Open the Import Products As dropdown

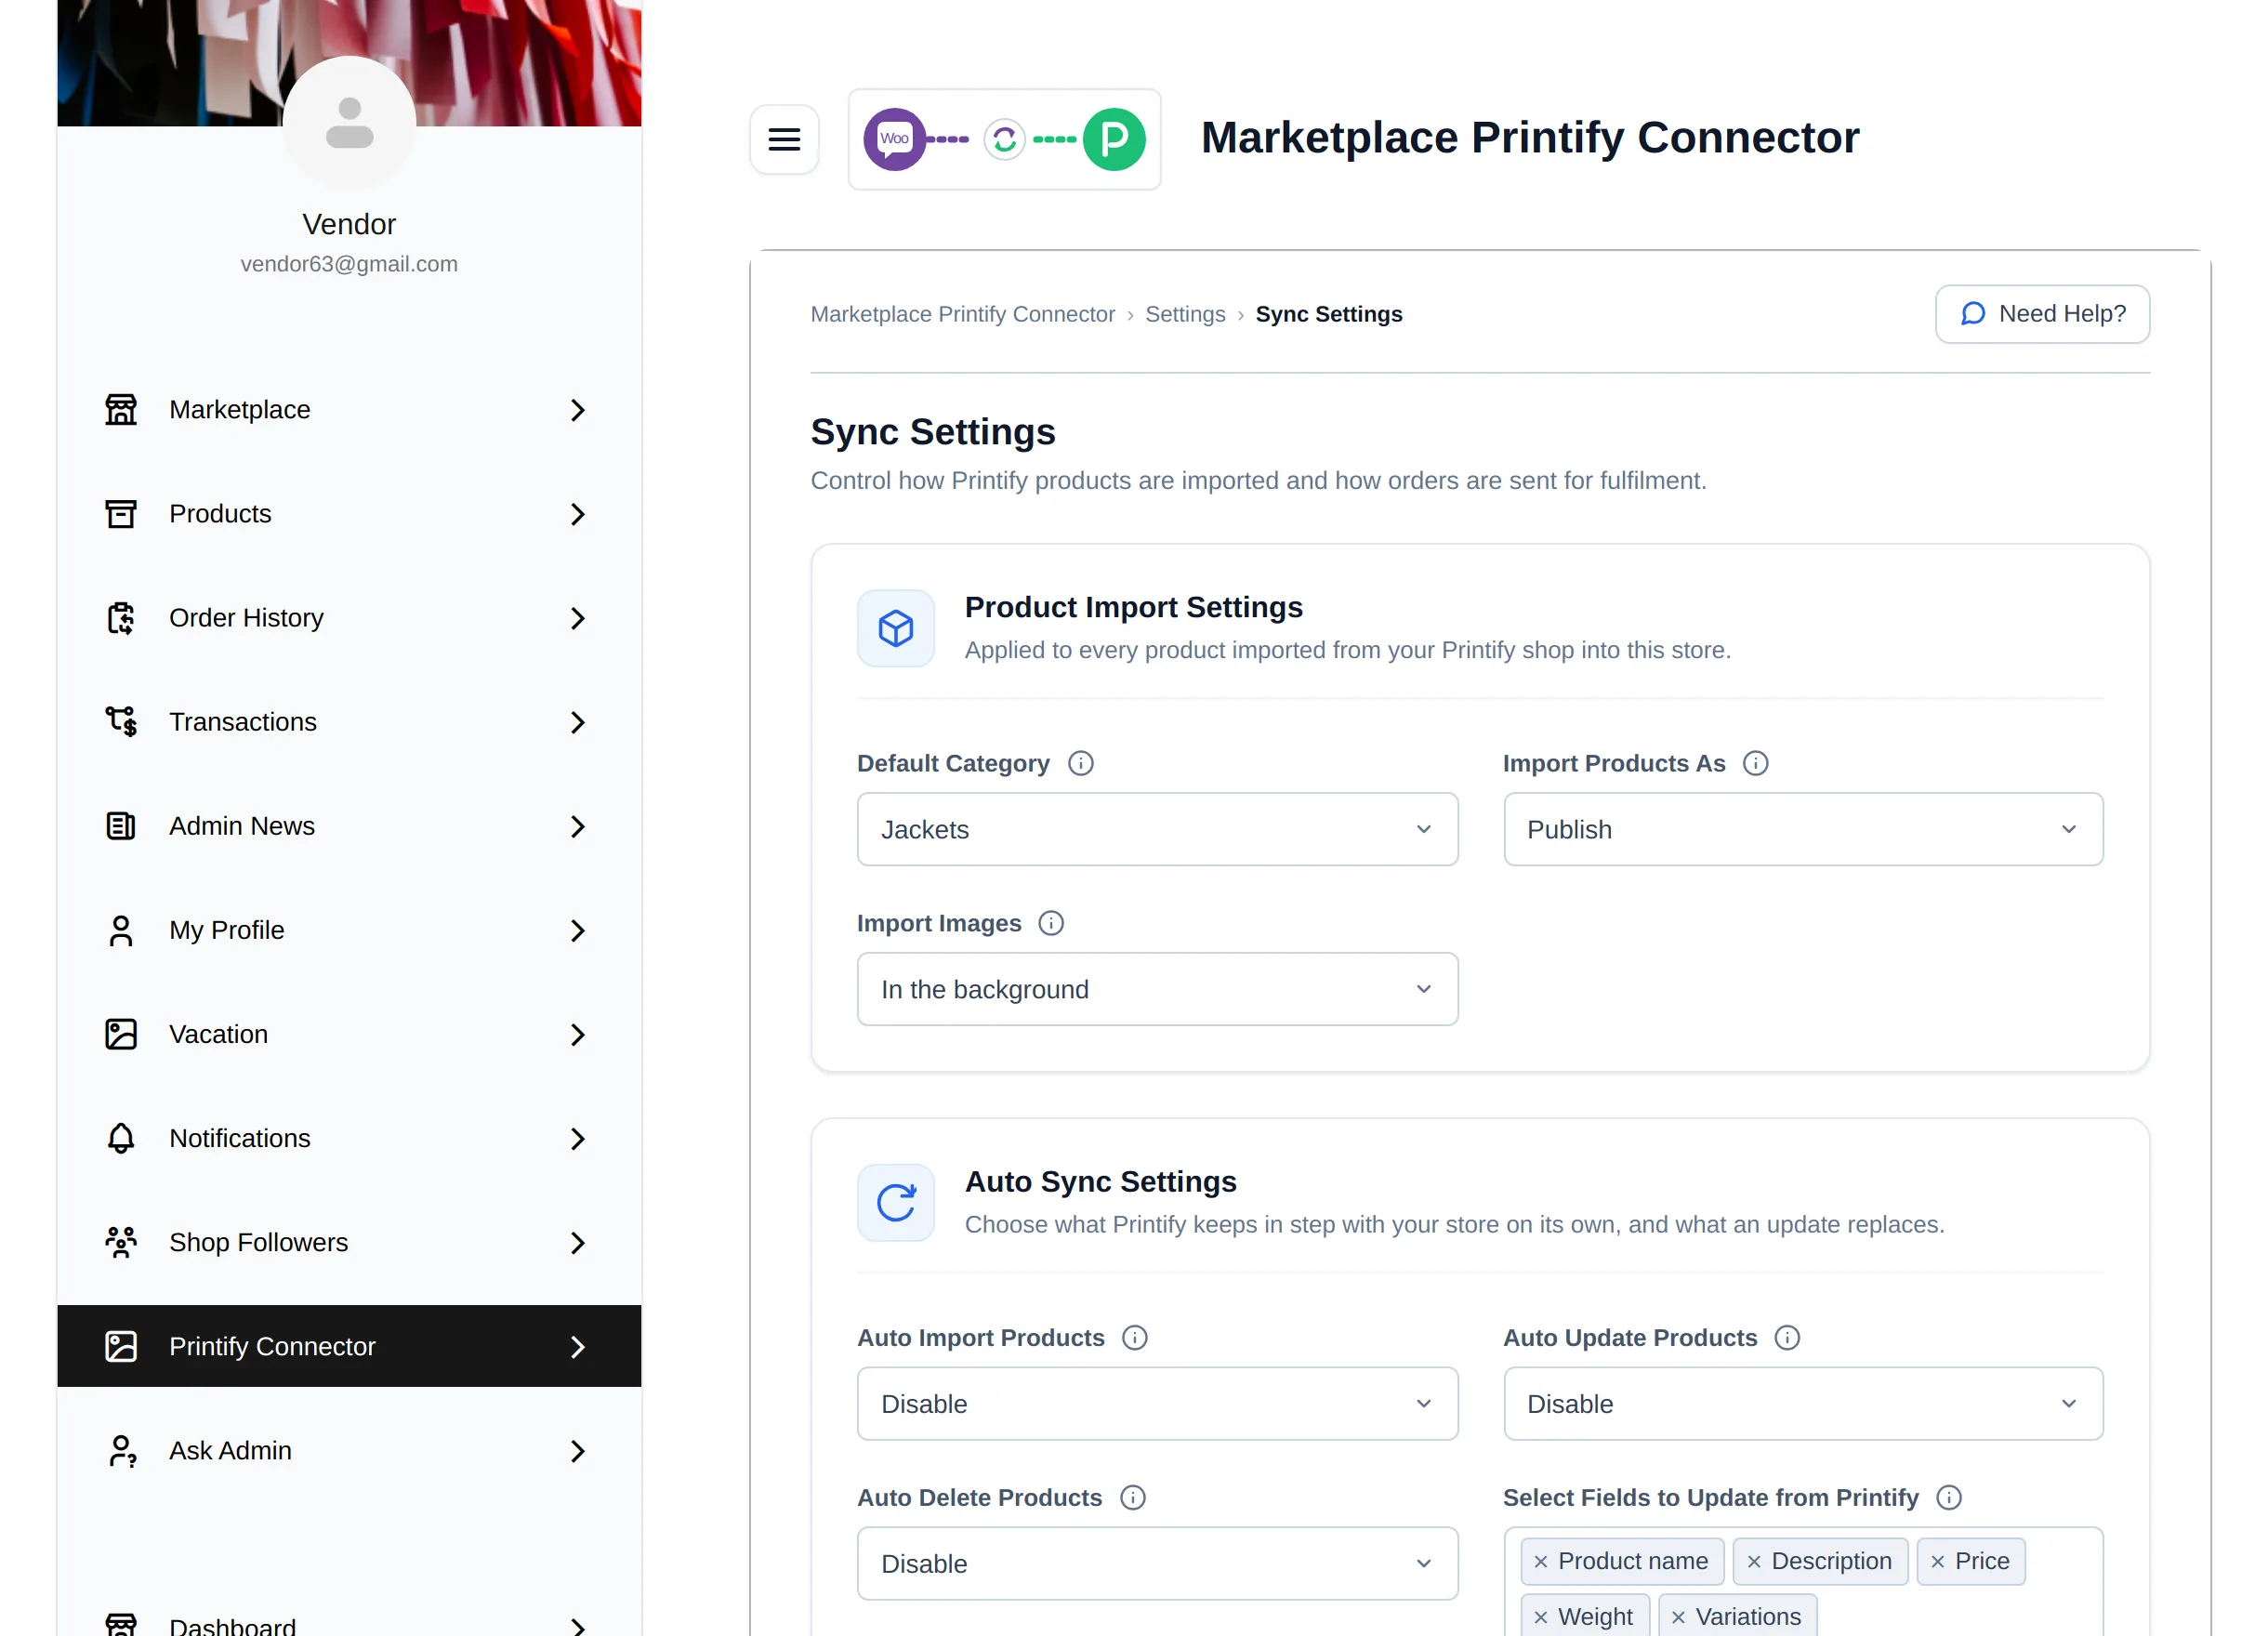(1803, 829)
